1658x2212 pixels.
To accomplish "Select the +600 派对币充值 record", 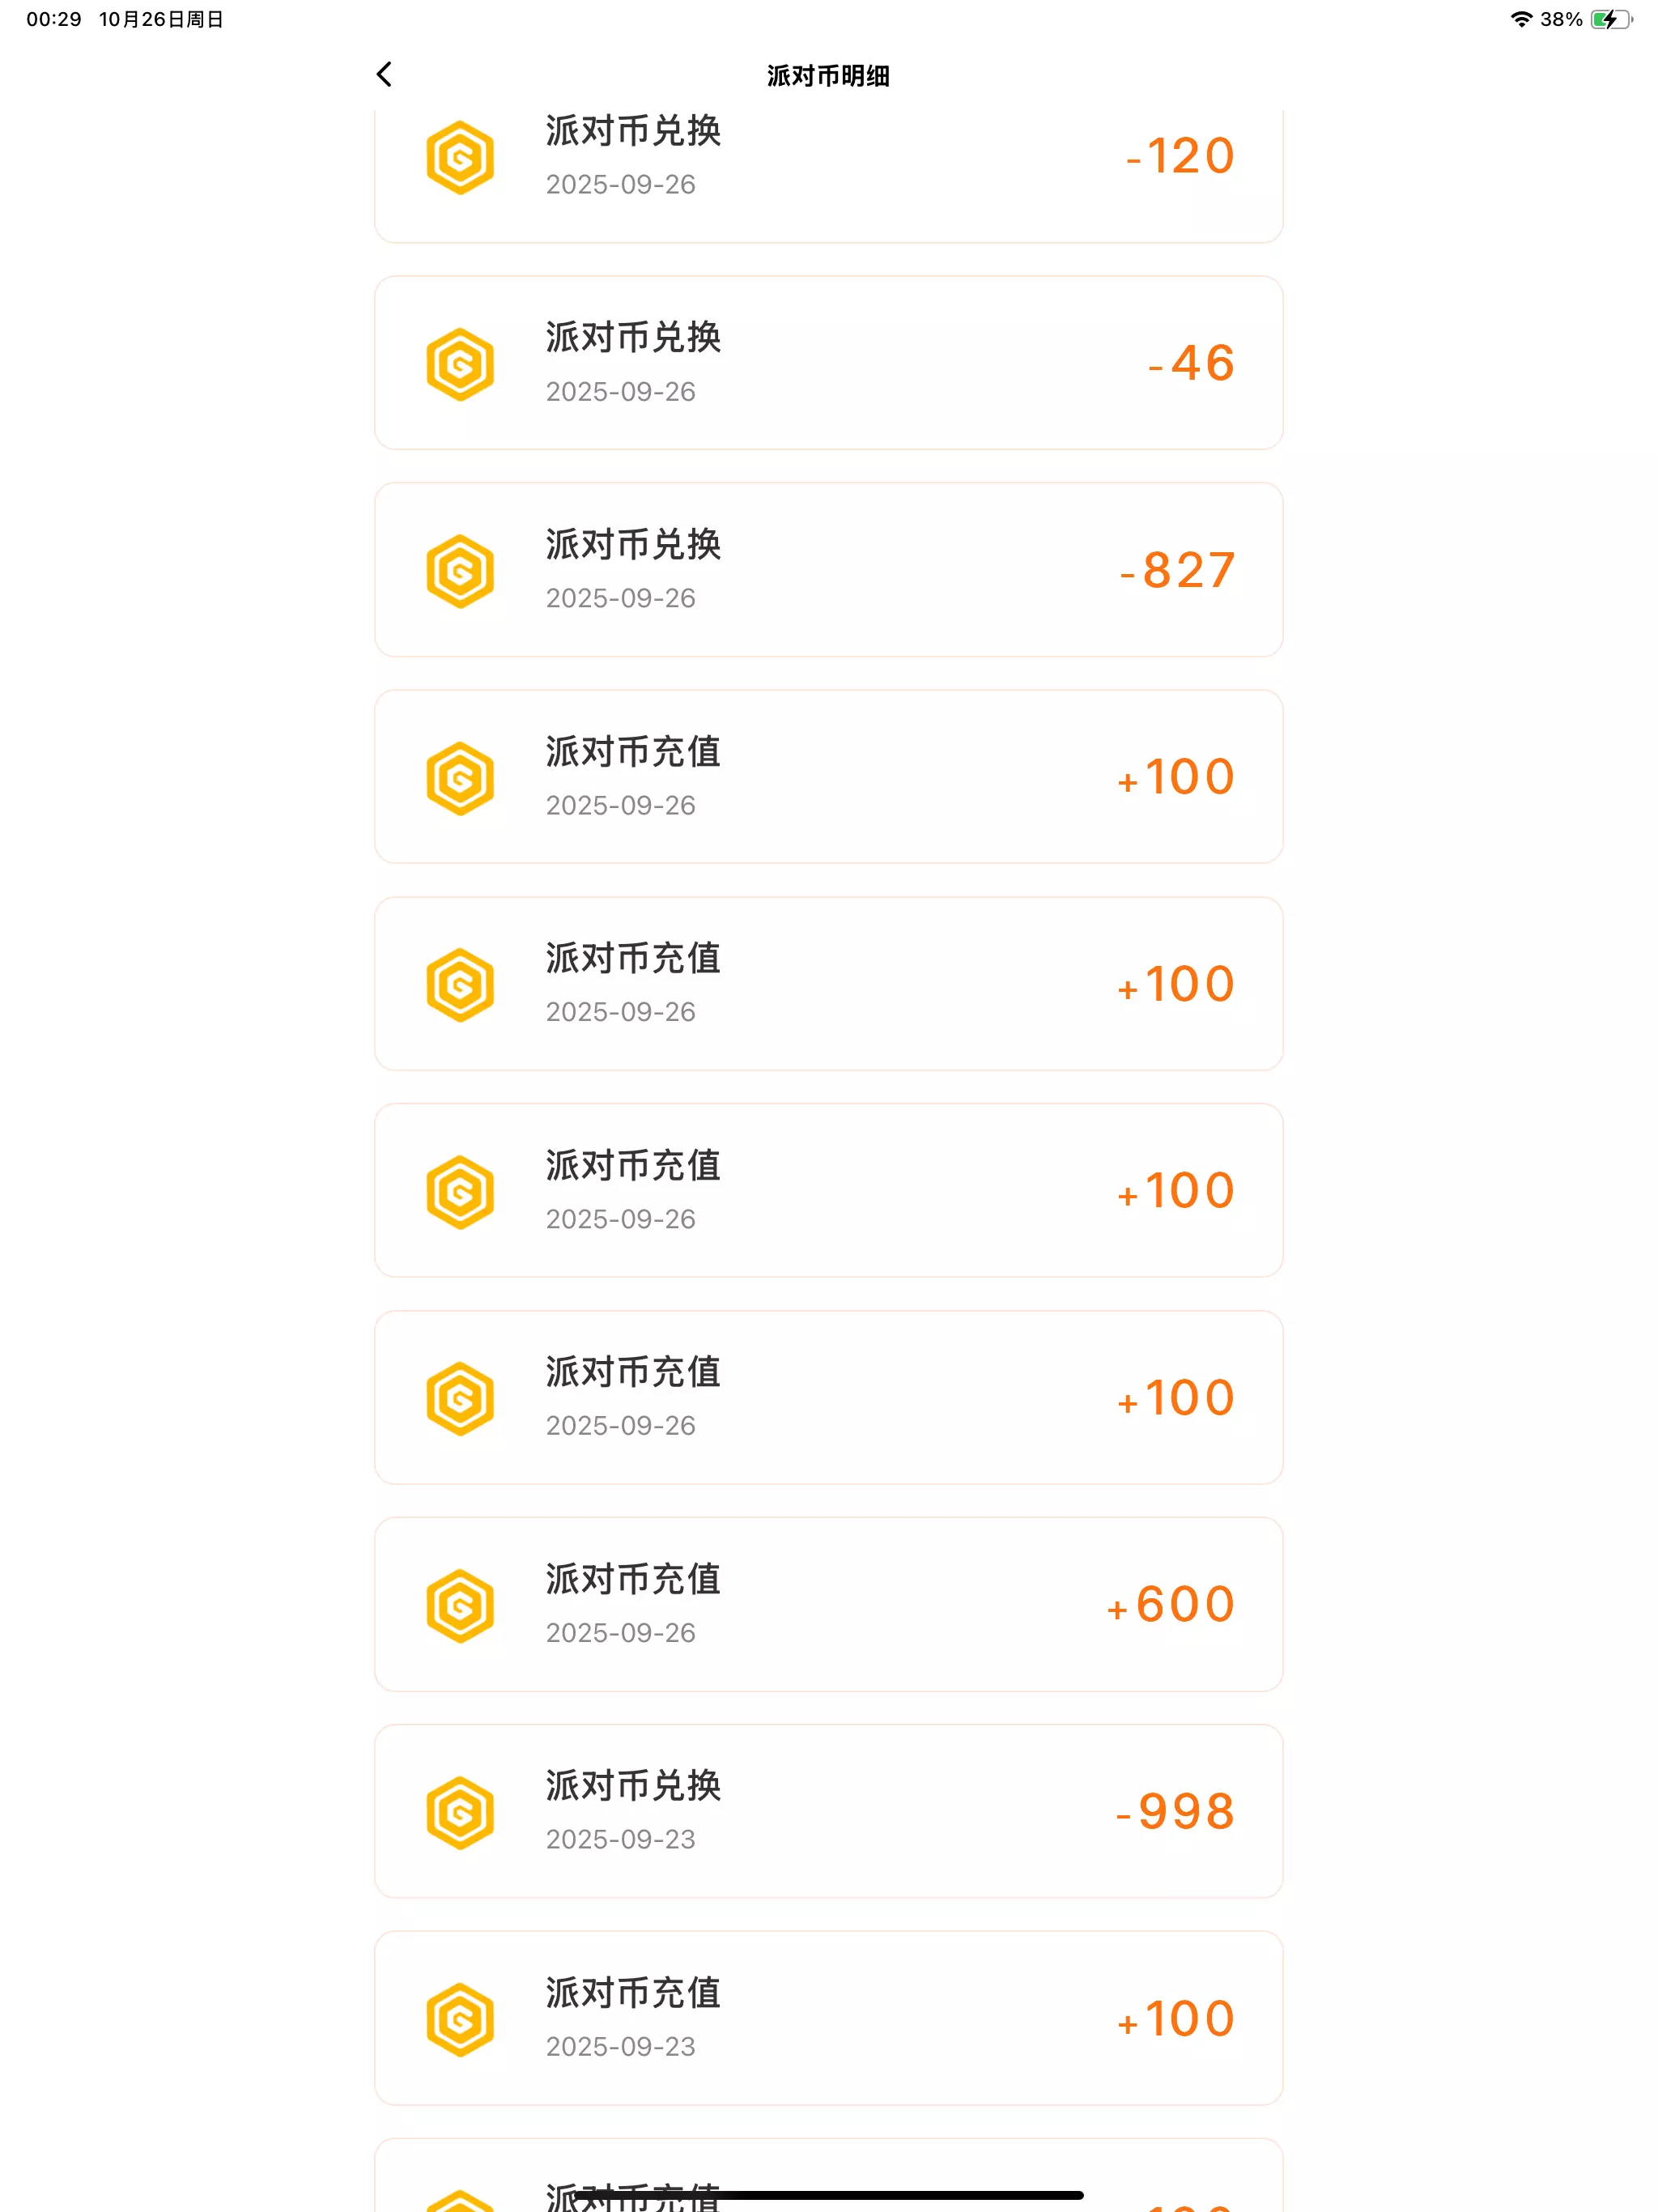I will click(x=828, y=1604).
